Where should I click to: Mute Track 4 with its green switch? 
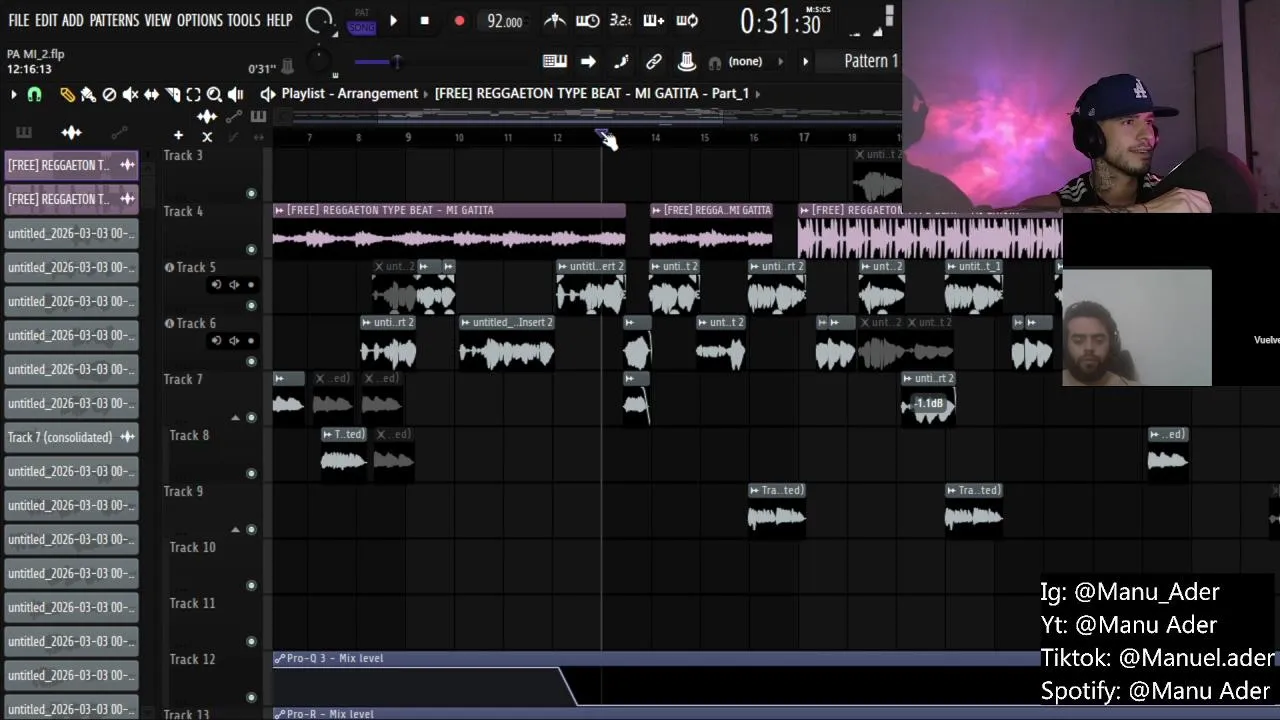[x=251, y=249]
